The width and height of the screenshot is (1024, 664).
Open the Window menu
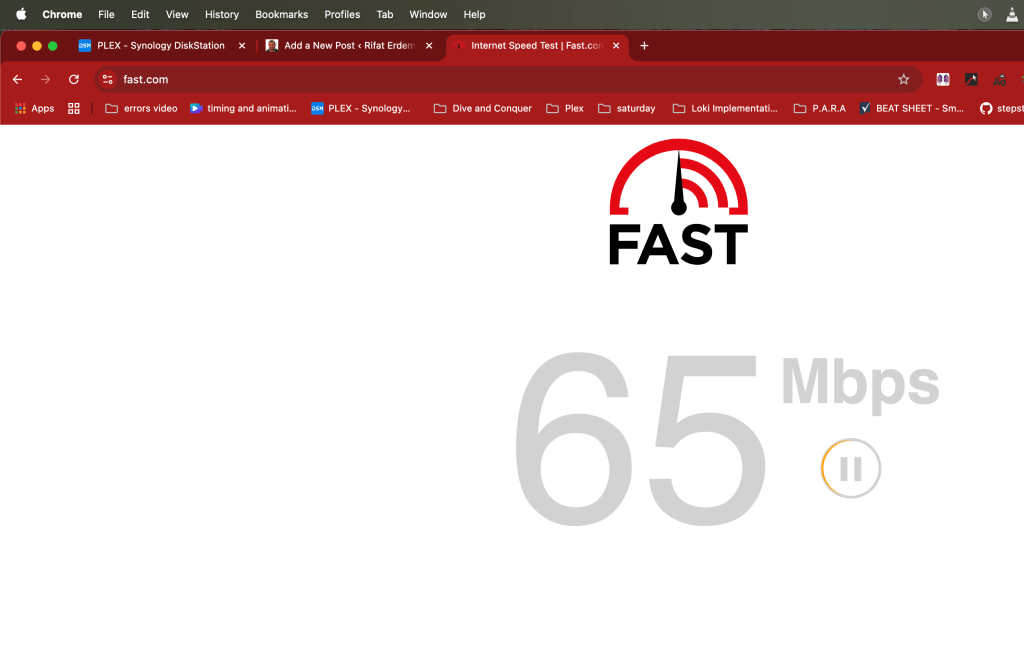click(x=428, y=14)
